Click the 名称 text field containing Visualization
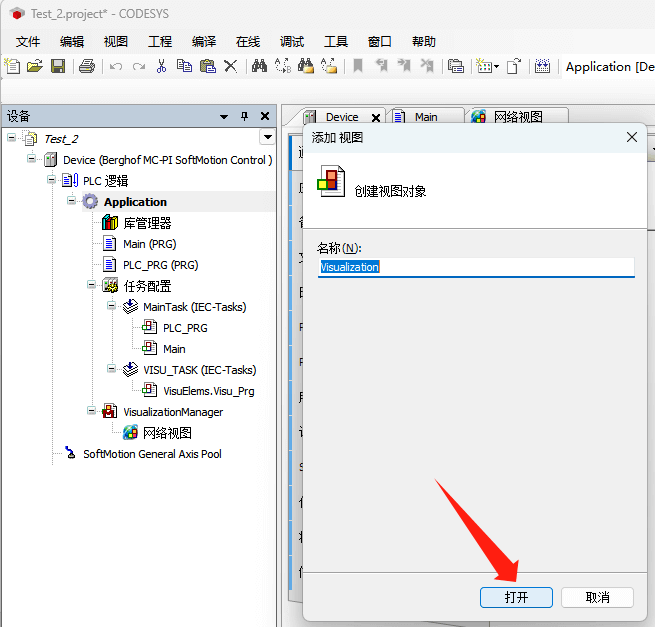This screenshot has height=627, width=655. click(476, 267)
